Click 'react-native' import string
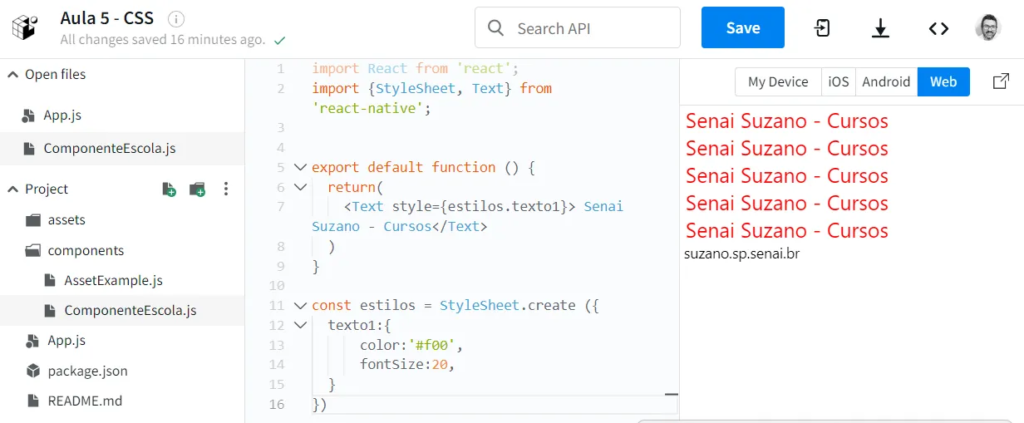 (x=368, y=108)
